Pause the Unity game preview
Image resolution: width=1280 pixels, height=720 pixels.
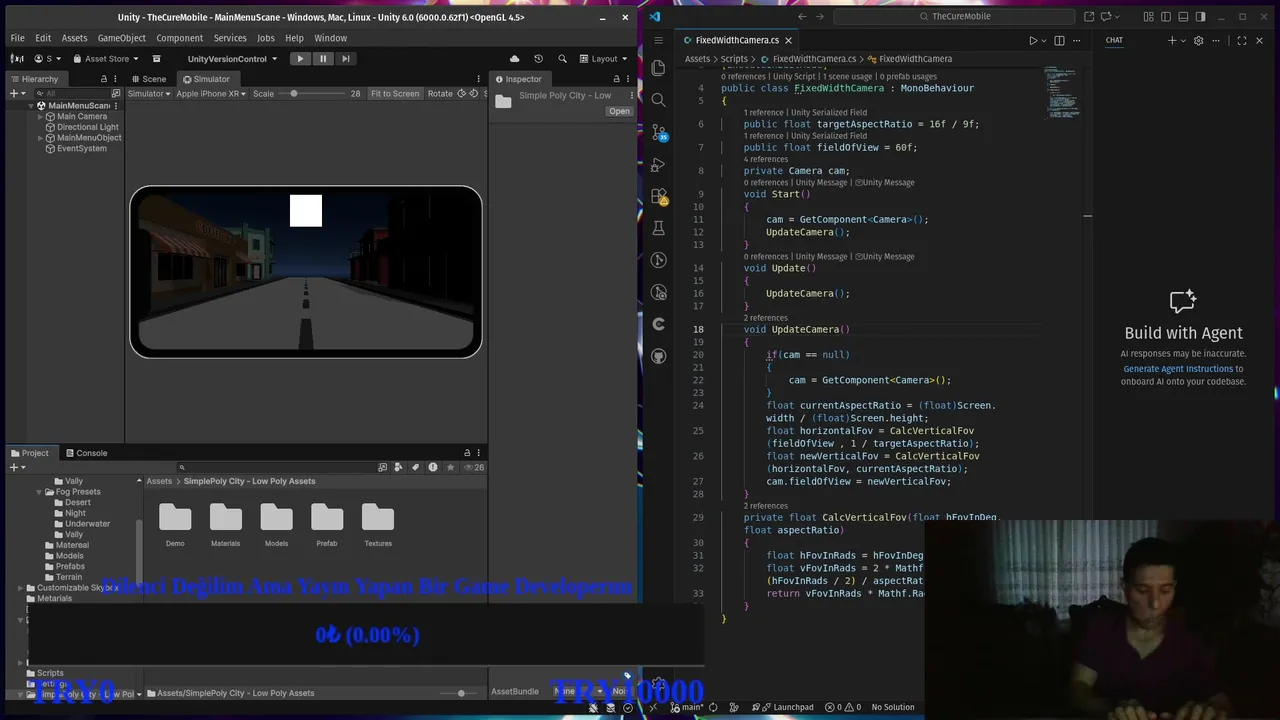[323, 59]
